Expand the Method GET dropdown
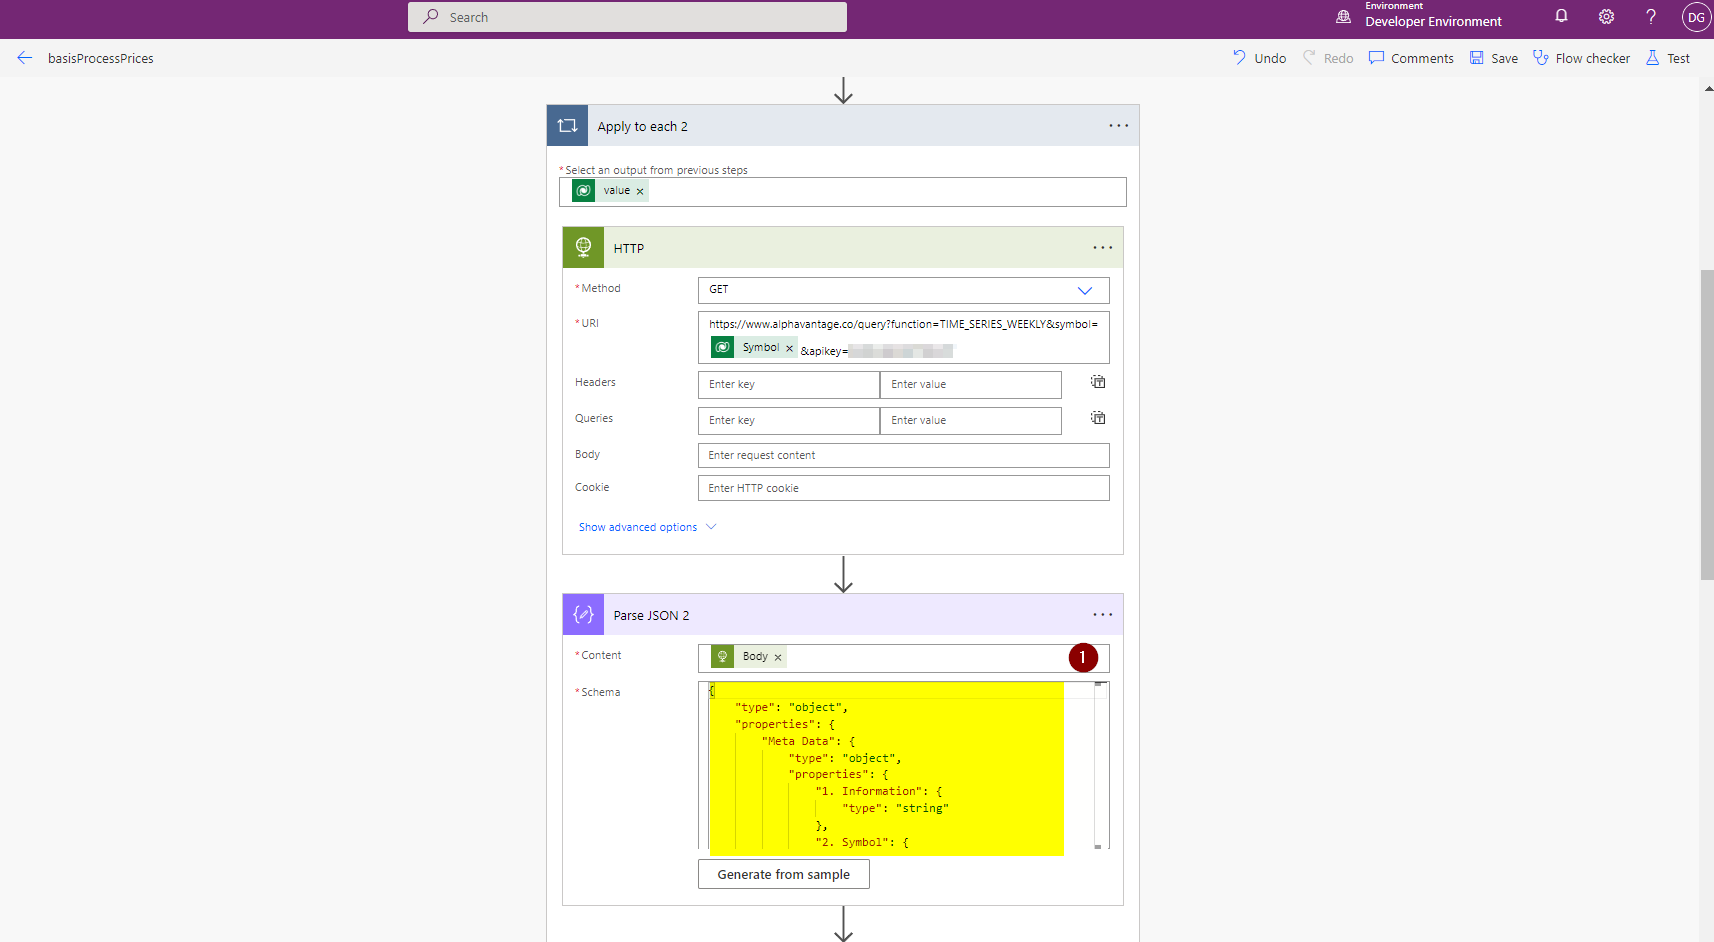Image resolution: width=1714 pixels, height=942 pixels. pos(1084,290)
